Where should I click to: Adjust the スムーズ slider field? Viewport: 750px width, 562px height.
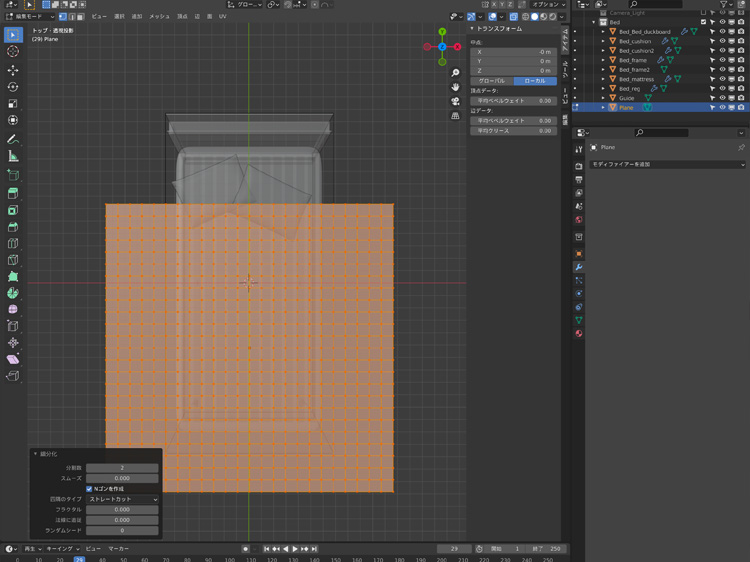[x=122, y=478]
